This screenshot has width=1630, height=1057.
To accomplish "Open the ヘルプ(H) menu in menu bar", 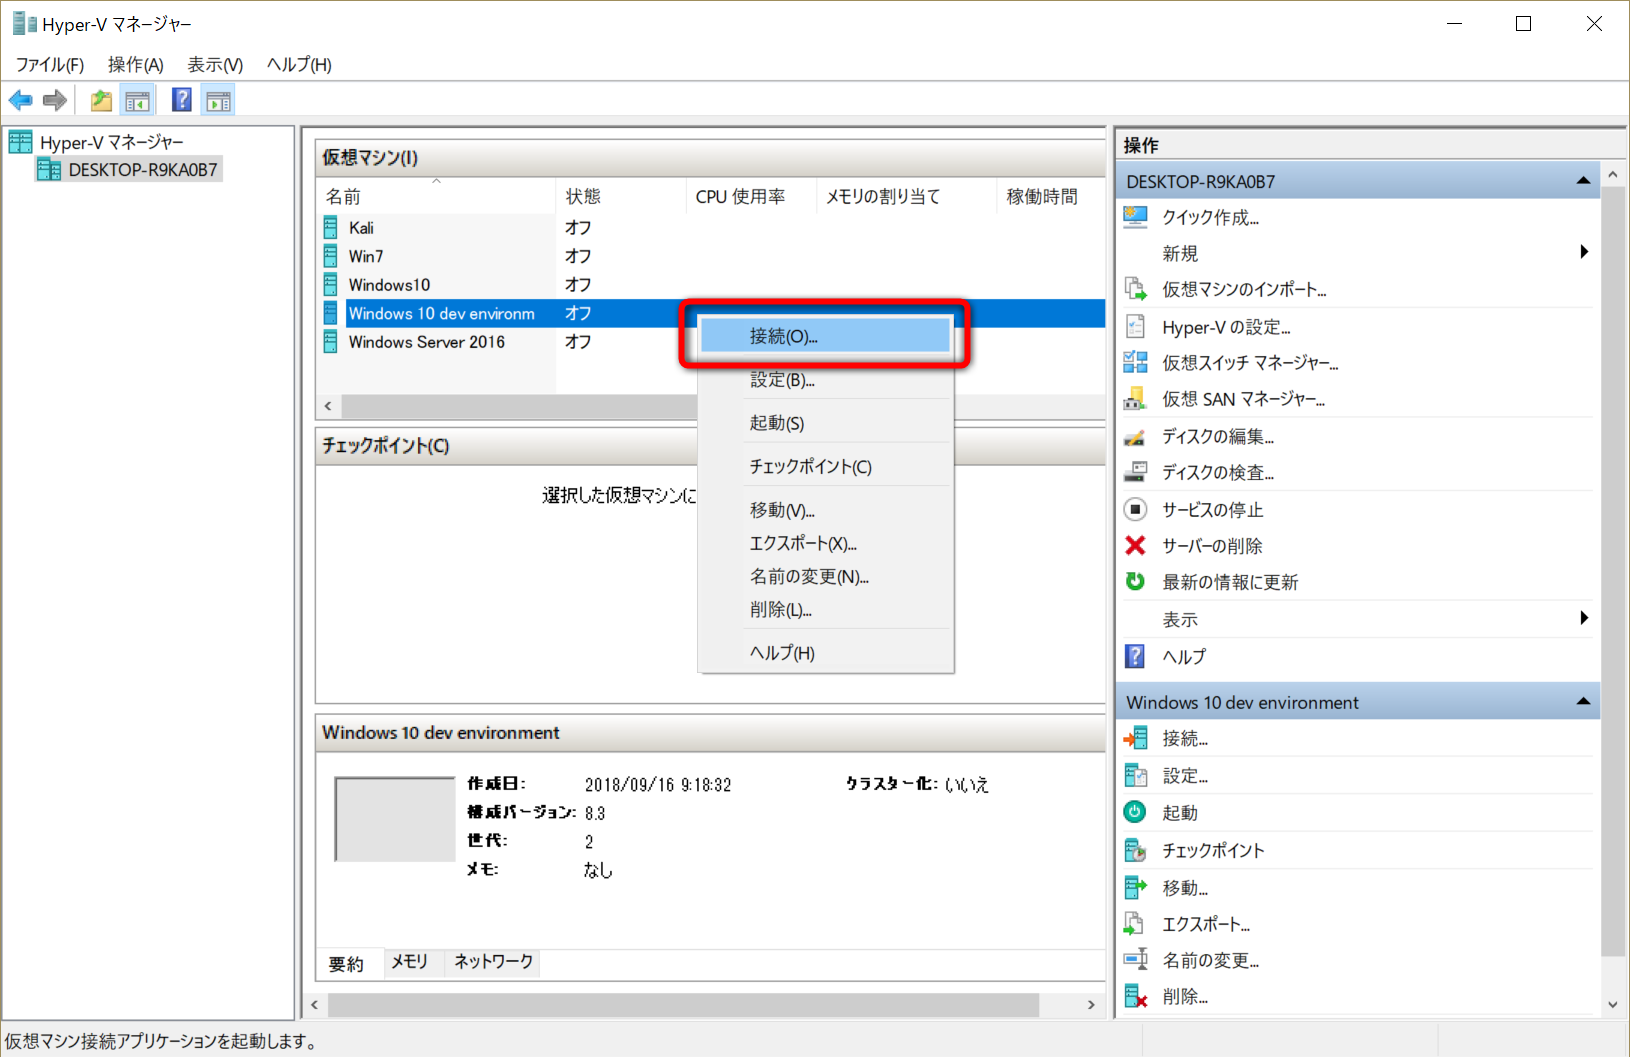I will [x=299, y=64].
